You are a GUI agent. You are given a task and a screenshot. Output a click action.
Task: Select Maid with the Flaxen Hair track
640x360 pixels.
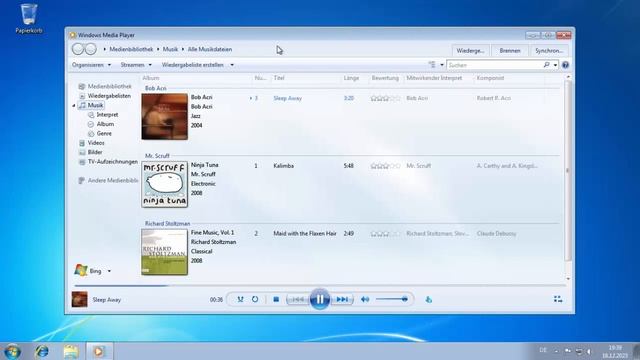[x=305, y=234]
